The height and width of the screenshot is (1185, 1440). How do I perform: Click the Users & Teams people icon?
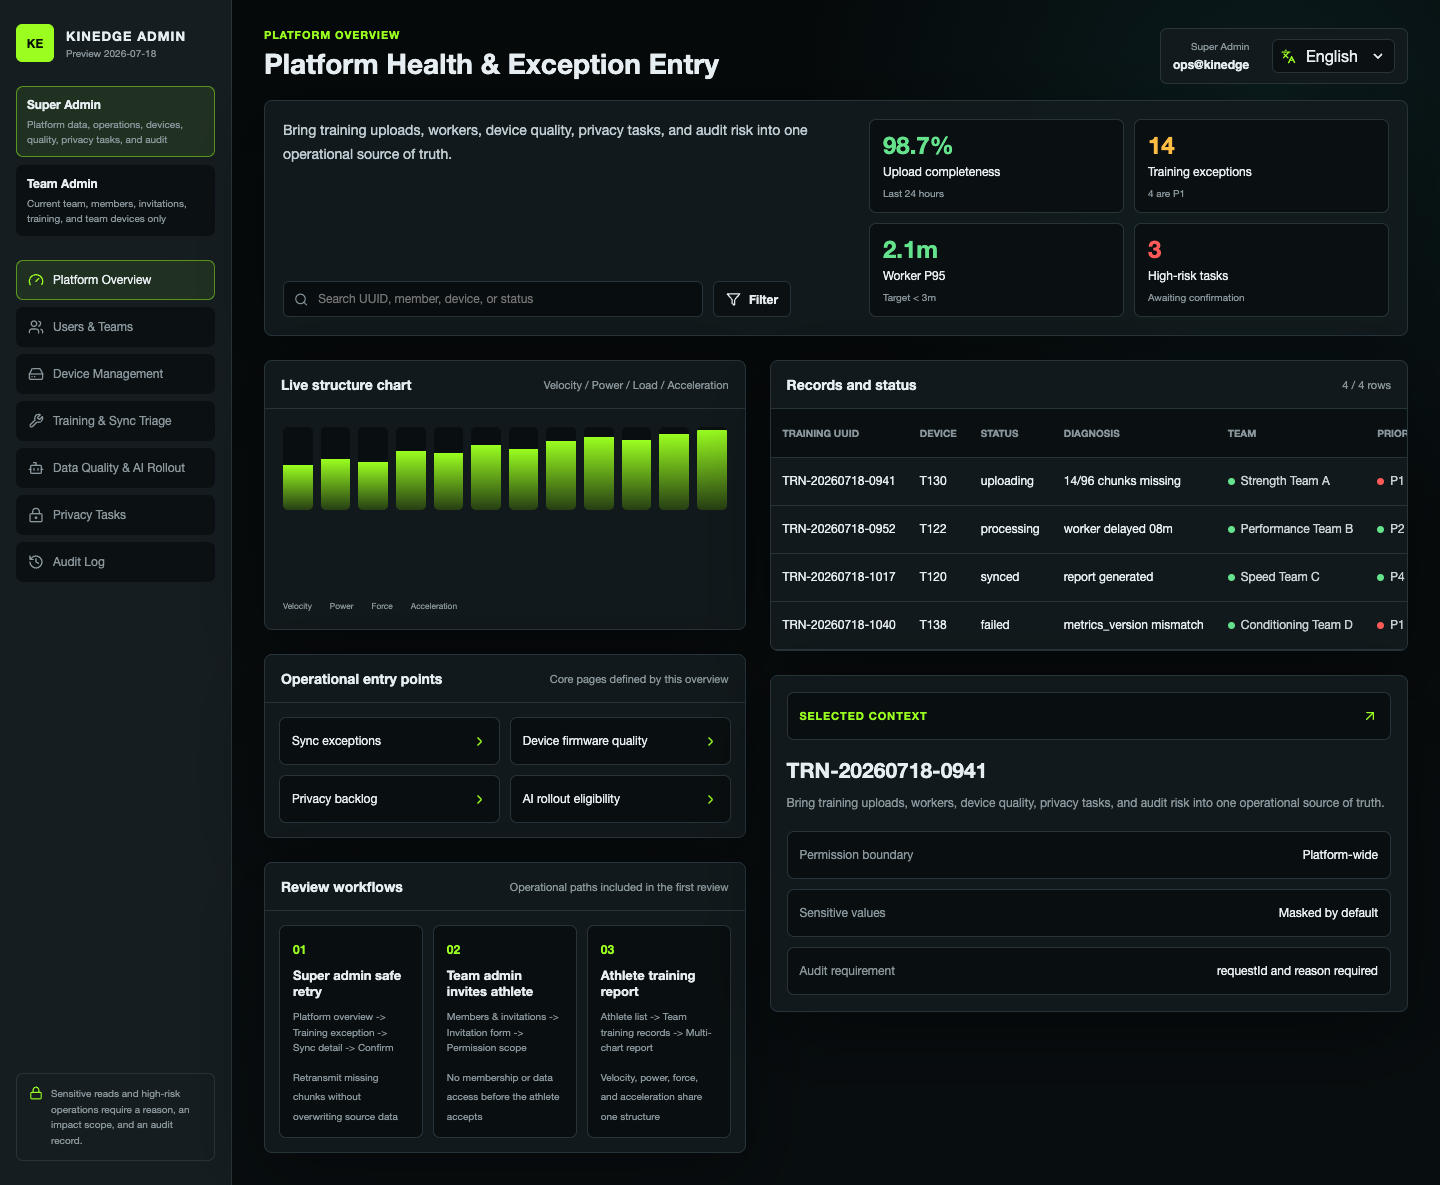pos(36,327)
